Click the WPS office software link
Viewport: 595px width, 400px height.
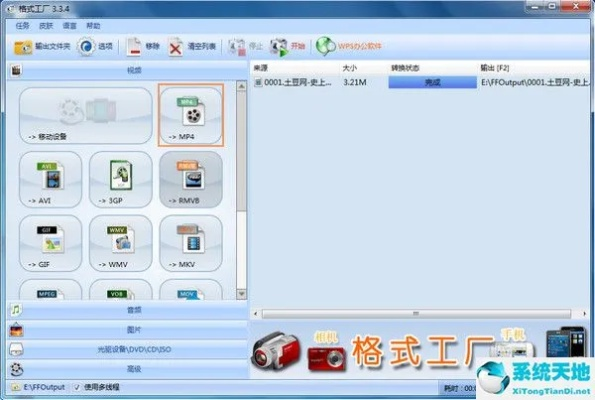pos(349,47)
